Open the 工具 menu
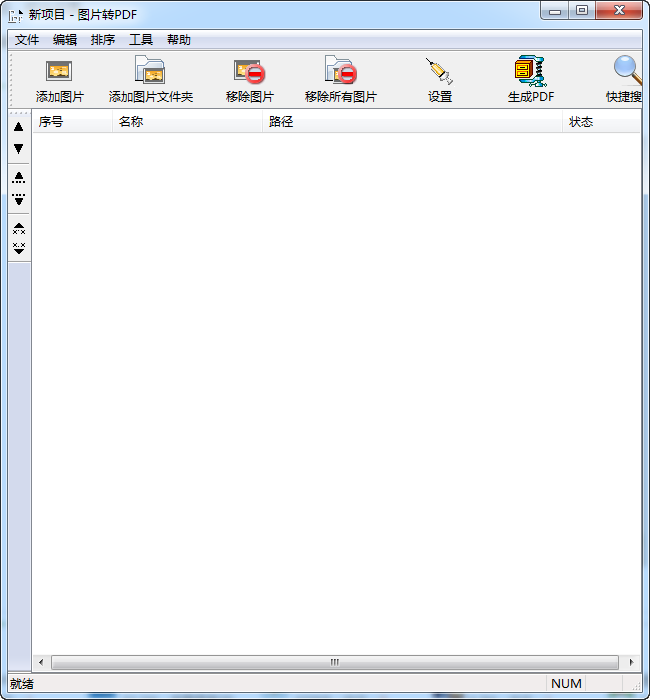The width and height of the screenshot is (650, 700). click(141, 40)
